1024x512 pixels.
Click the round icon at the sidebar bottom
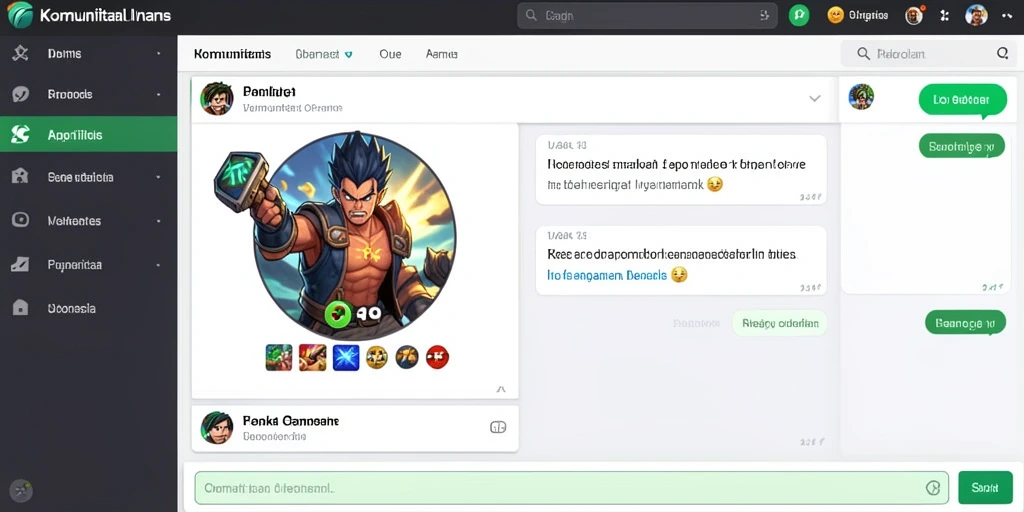[x=21, y=490]
